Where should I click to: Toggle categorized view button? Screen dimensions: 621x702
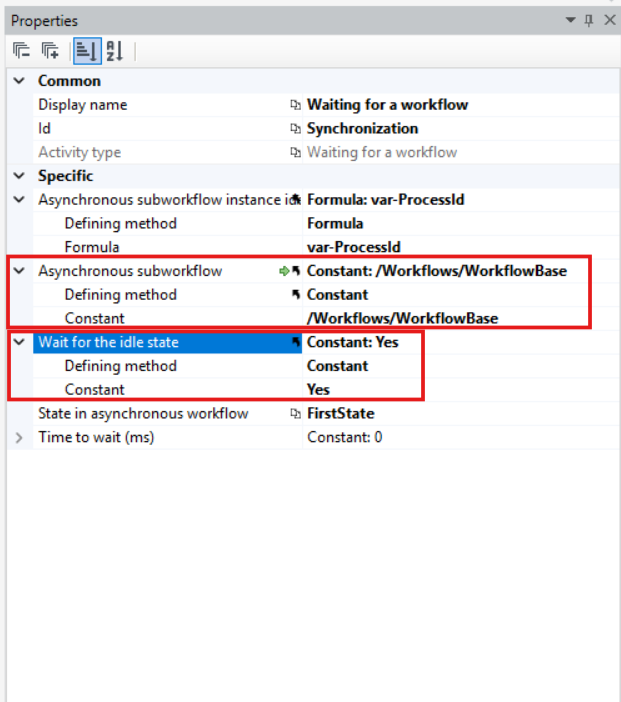87,51
